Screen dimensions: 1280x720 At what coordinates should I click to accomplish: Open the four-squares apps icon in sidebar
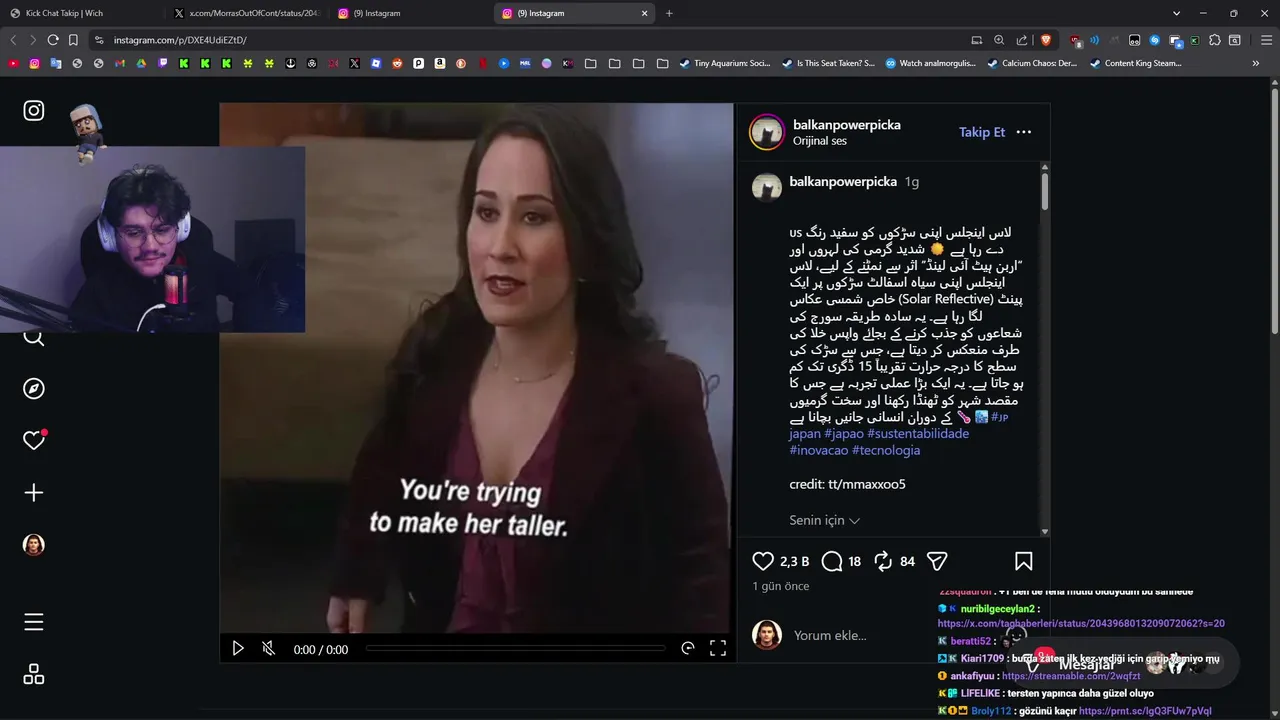[x=34, y=674]
